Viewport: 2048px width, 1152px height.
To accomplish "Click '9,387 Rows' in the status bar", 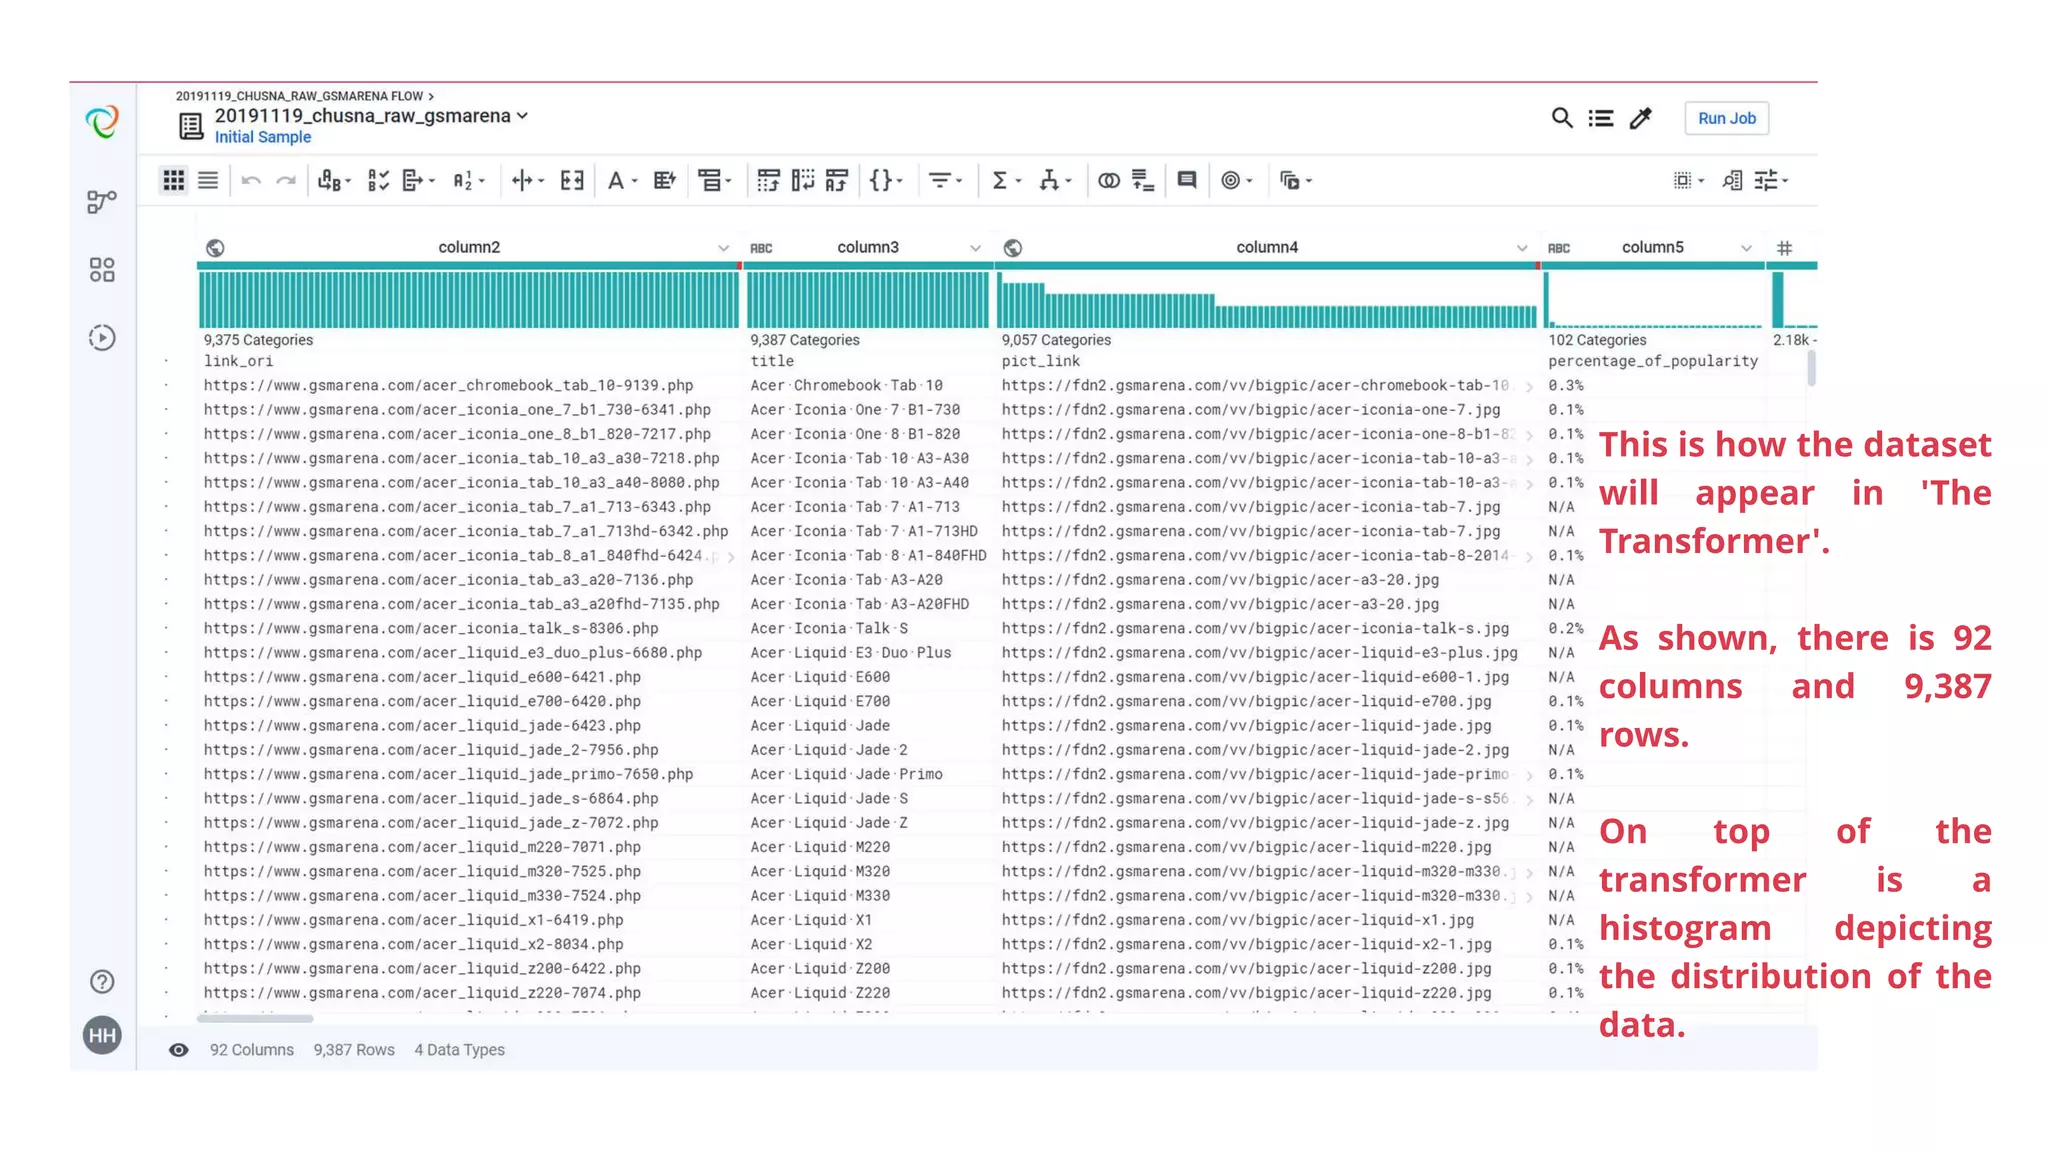I will tap(354, 1050).
